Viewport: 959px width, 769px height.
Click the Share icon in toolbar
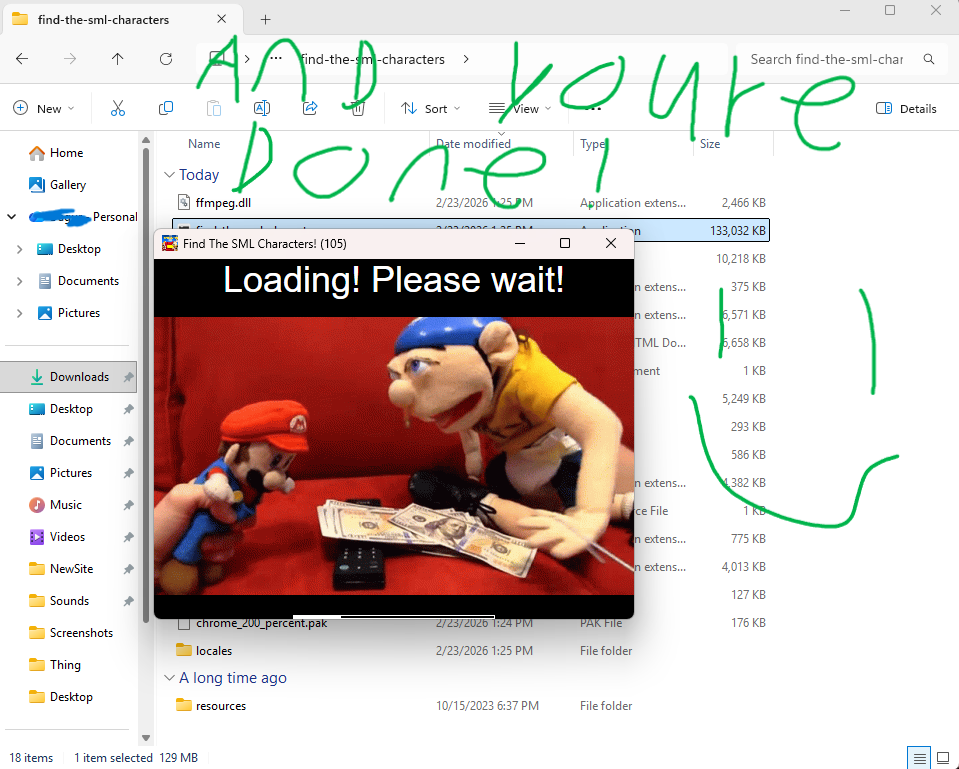click(310, 108)
